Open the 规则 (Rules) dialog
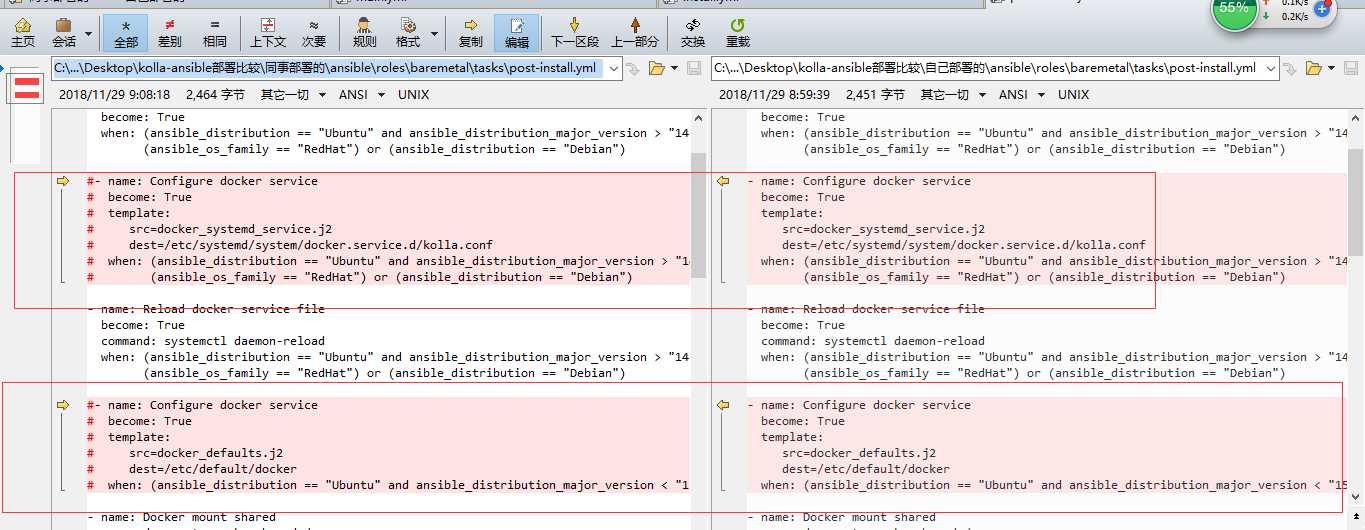 tap(365, 32)
